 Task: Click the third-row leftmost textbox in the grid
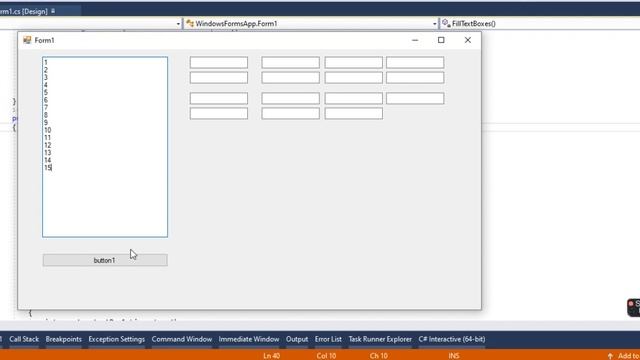(x=219, y=98)
